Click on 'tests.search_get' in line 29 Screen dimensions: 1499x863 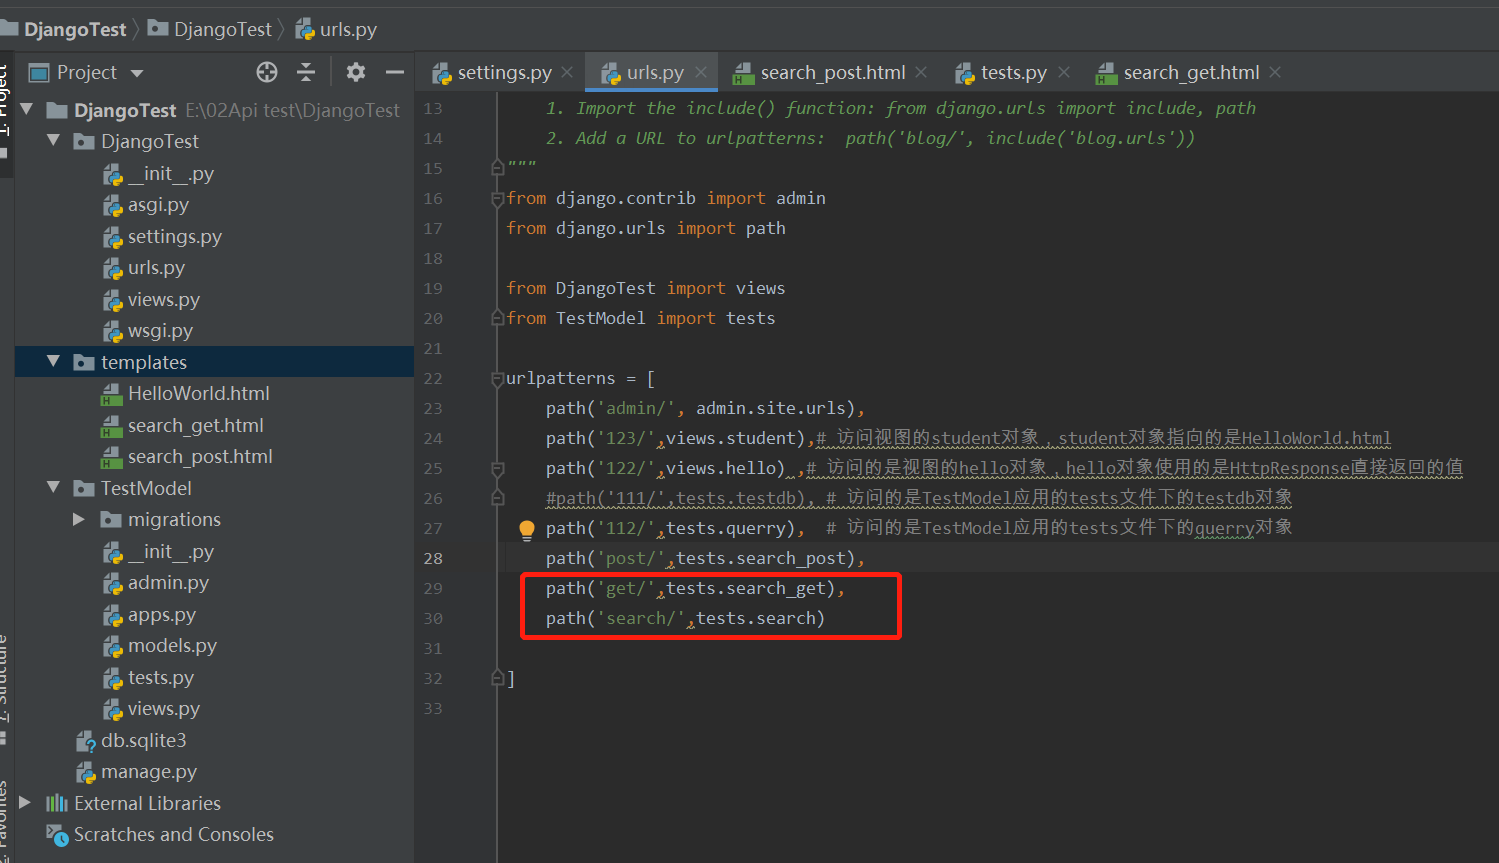click(x=746, y=588)
